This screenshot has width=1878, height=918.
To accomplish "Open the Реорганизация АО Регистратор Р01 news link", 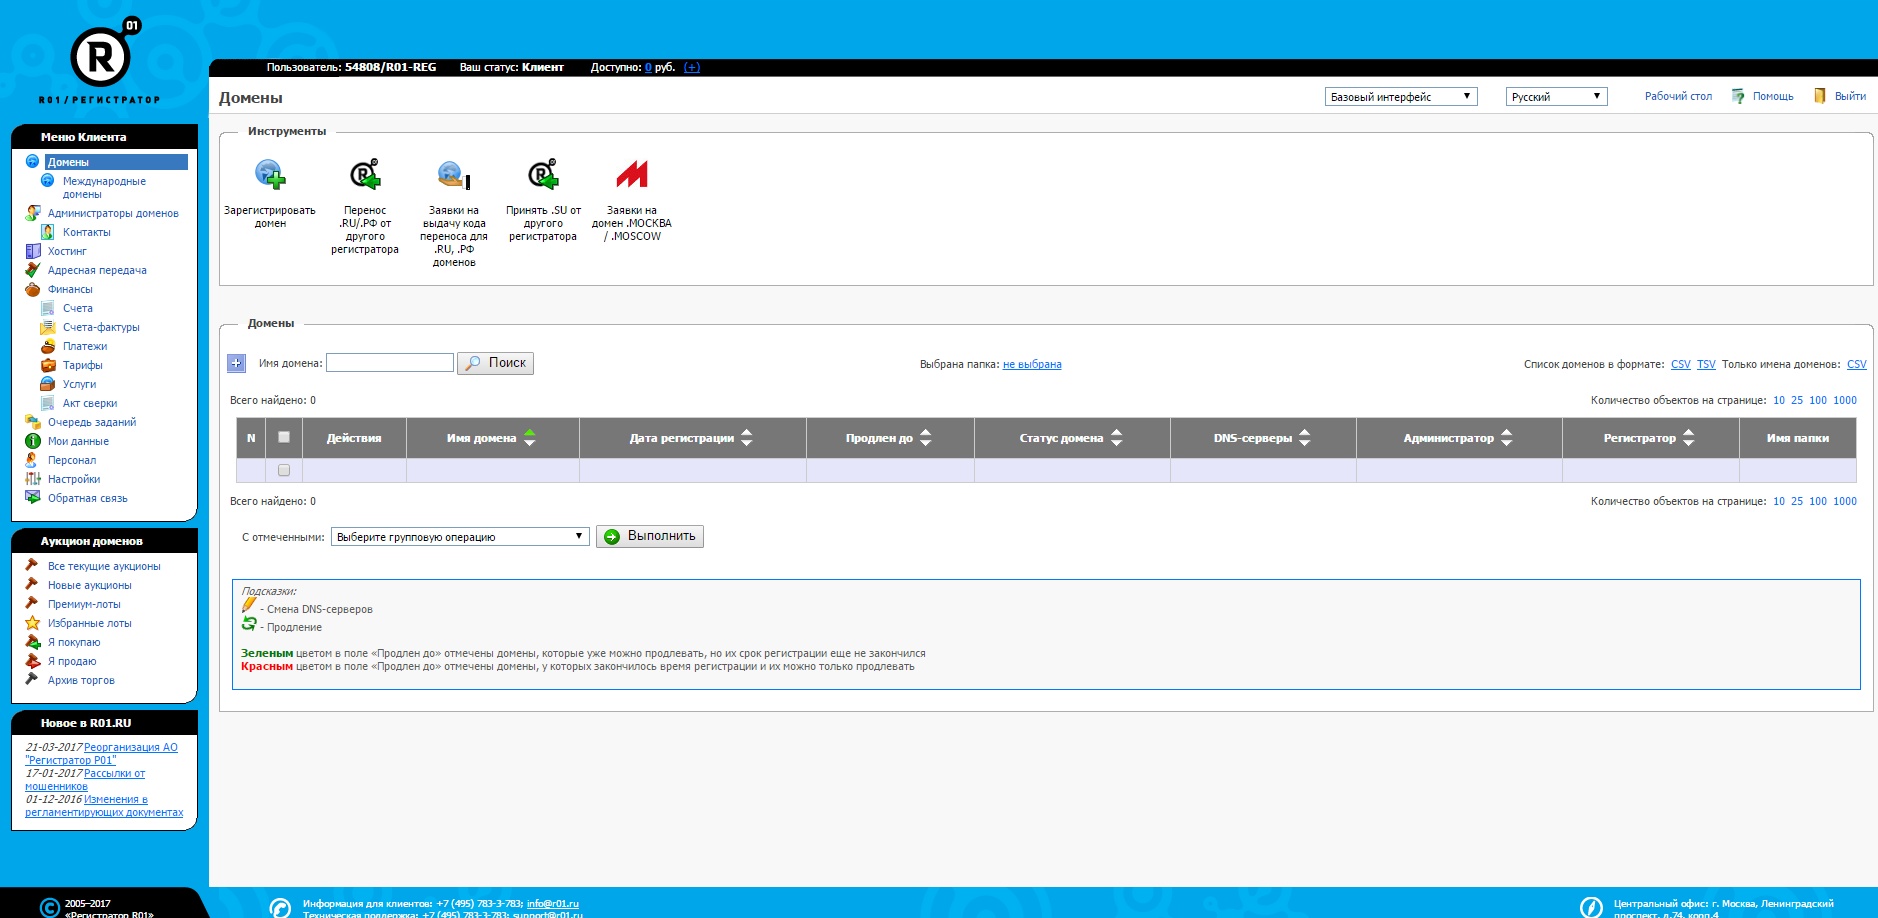I will point(101,753).
